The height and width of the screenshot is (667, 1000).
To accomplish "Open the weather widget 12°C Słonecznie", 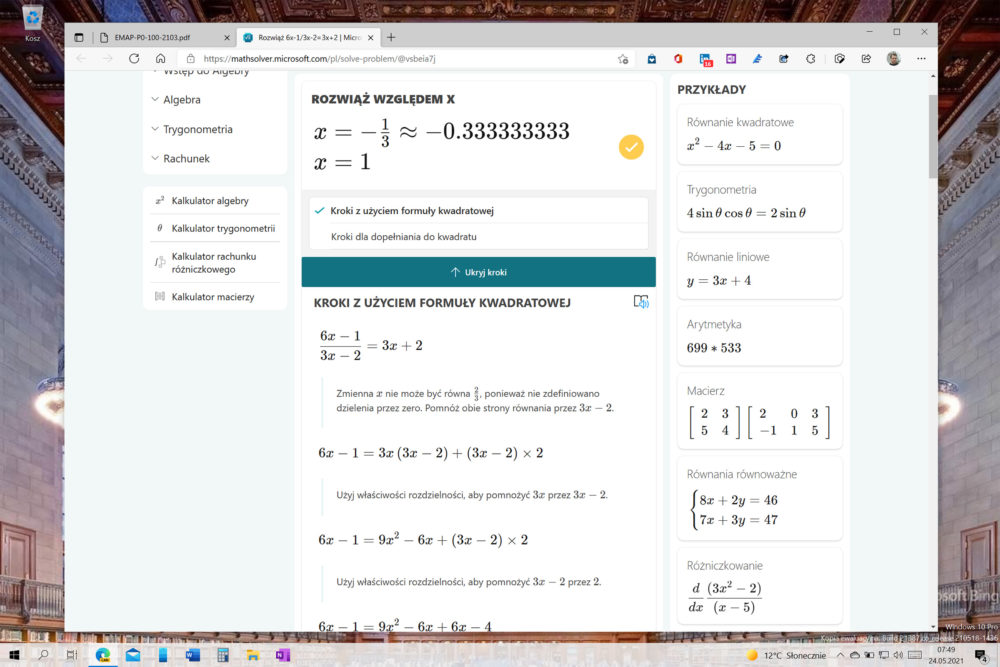I will pos(786,655).
